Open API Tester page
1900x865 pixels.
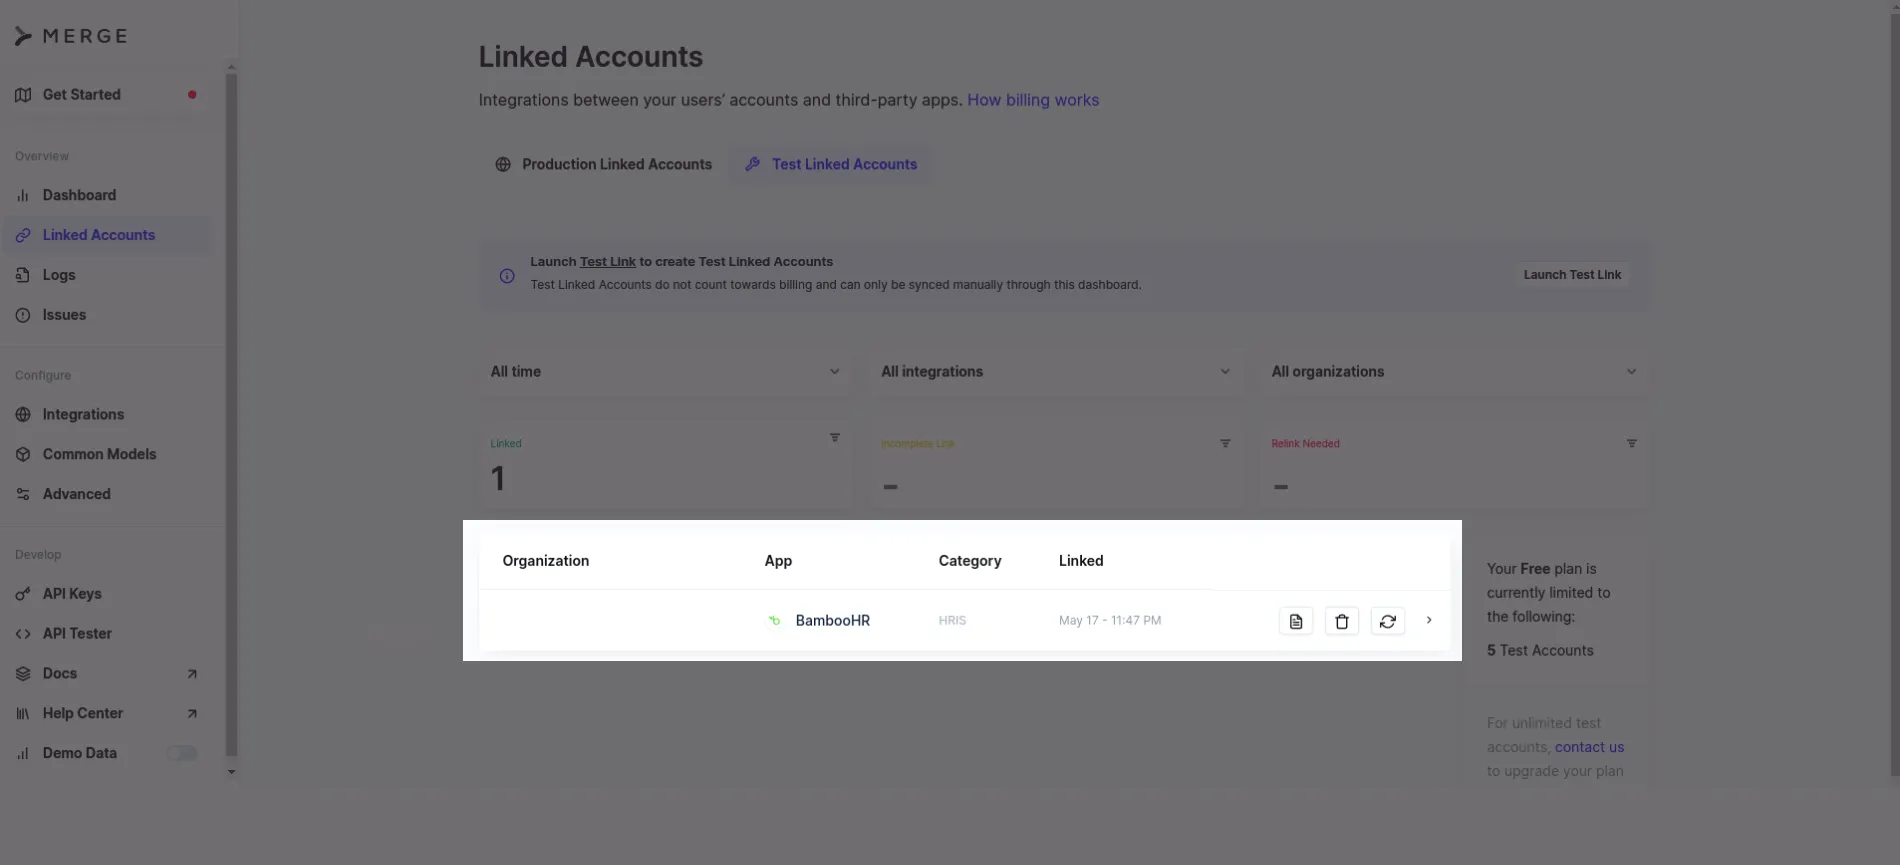(x=77, y=634)
